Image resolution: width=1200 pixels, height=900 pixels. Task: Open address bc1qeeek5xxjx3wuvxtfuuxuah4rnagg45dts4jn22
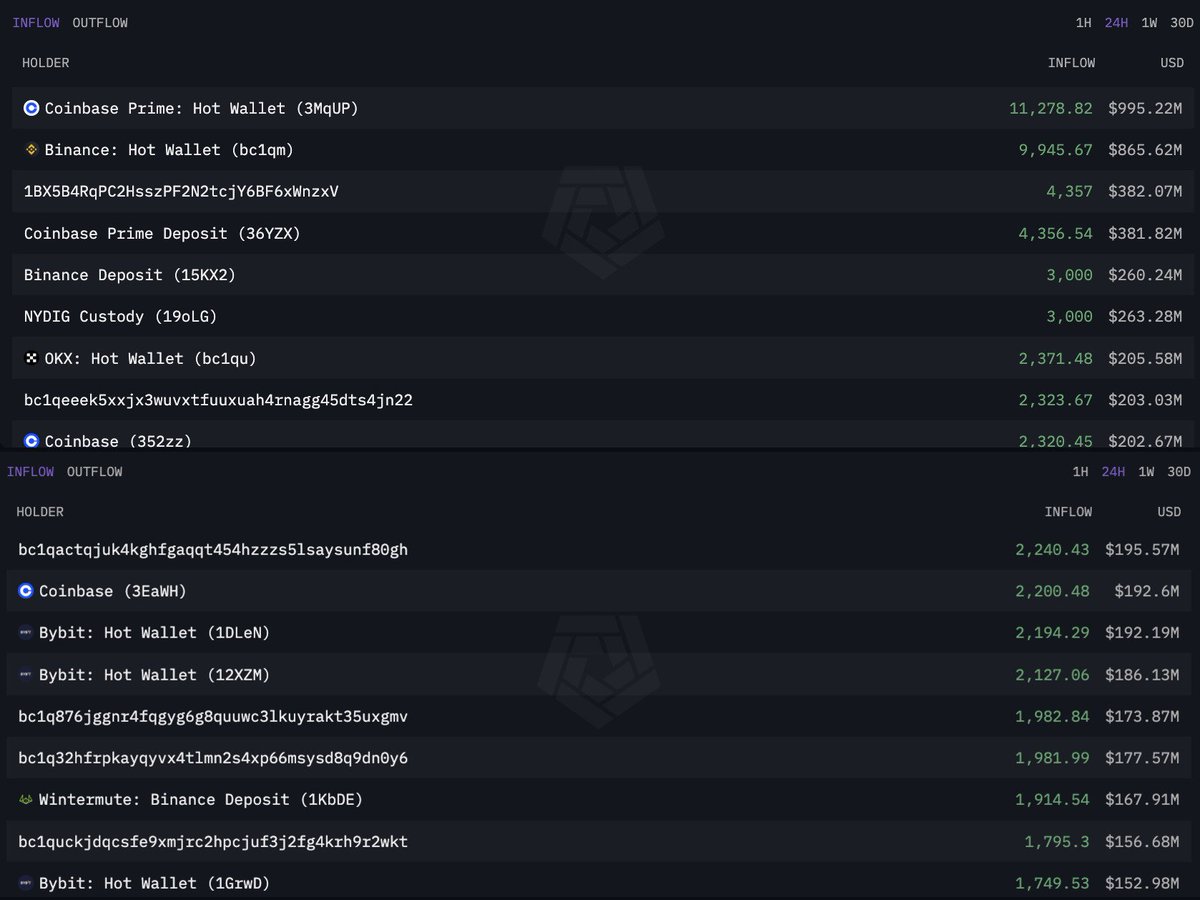tap(218, 400)
